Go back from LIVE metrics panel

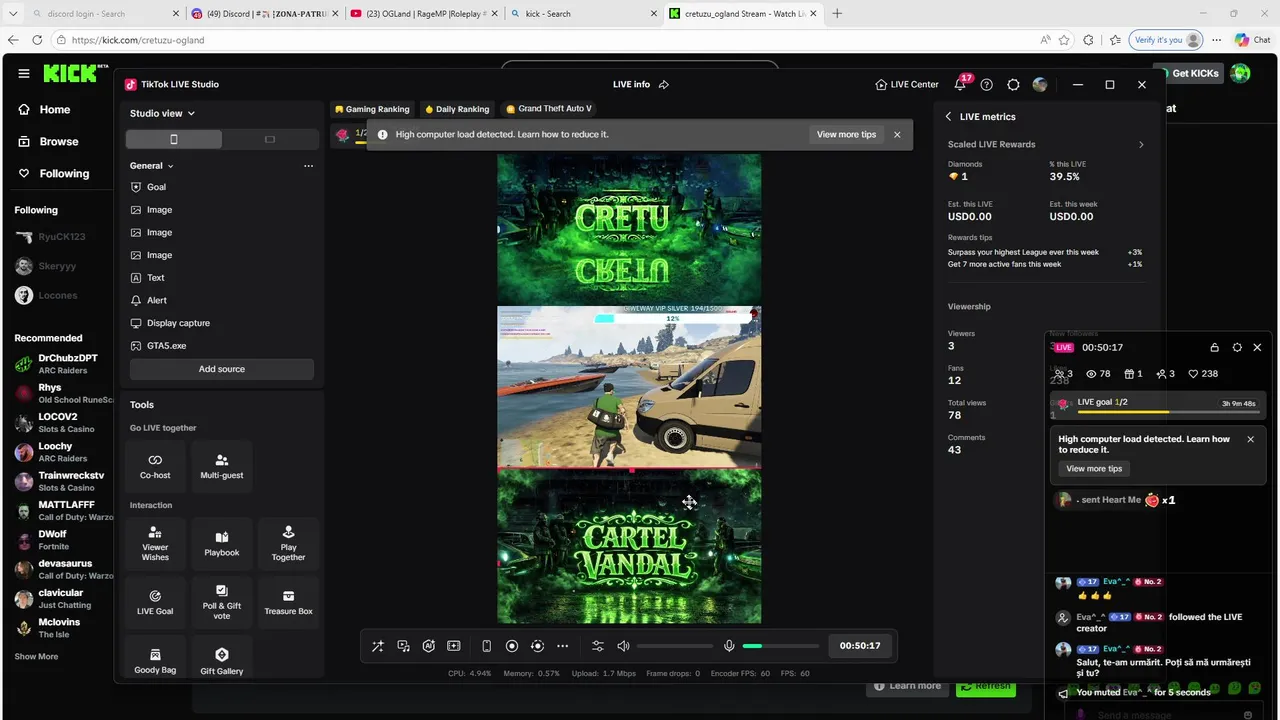pos(949,117)
